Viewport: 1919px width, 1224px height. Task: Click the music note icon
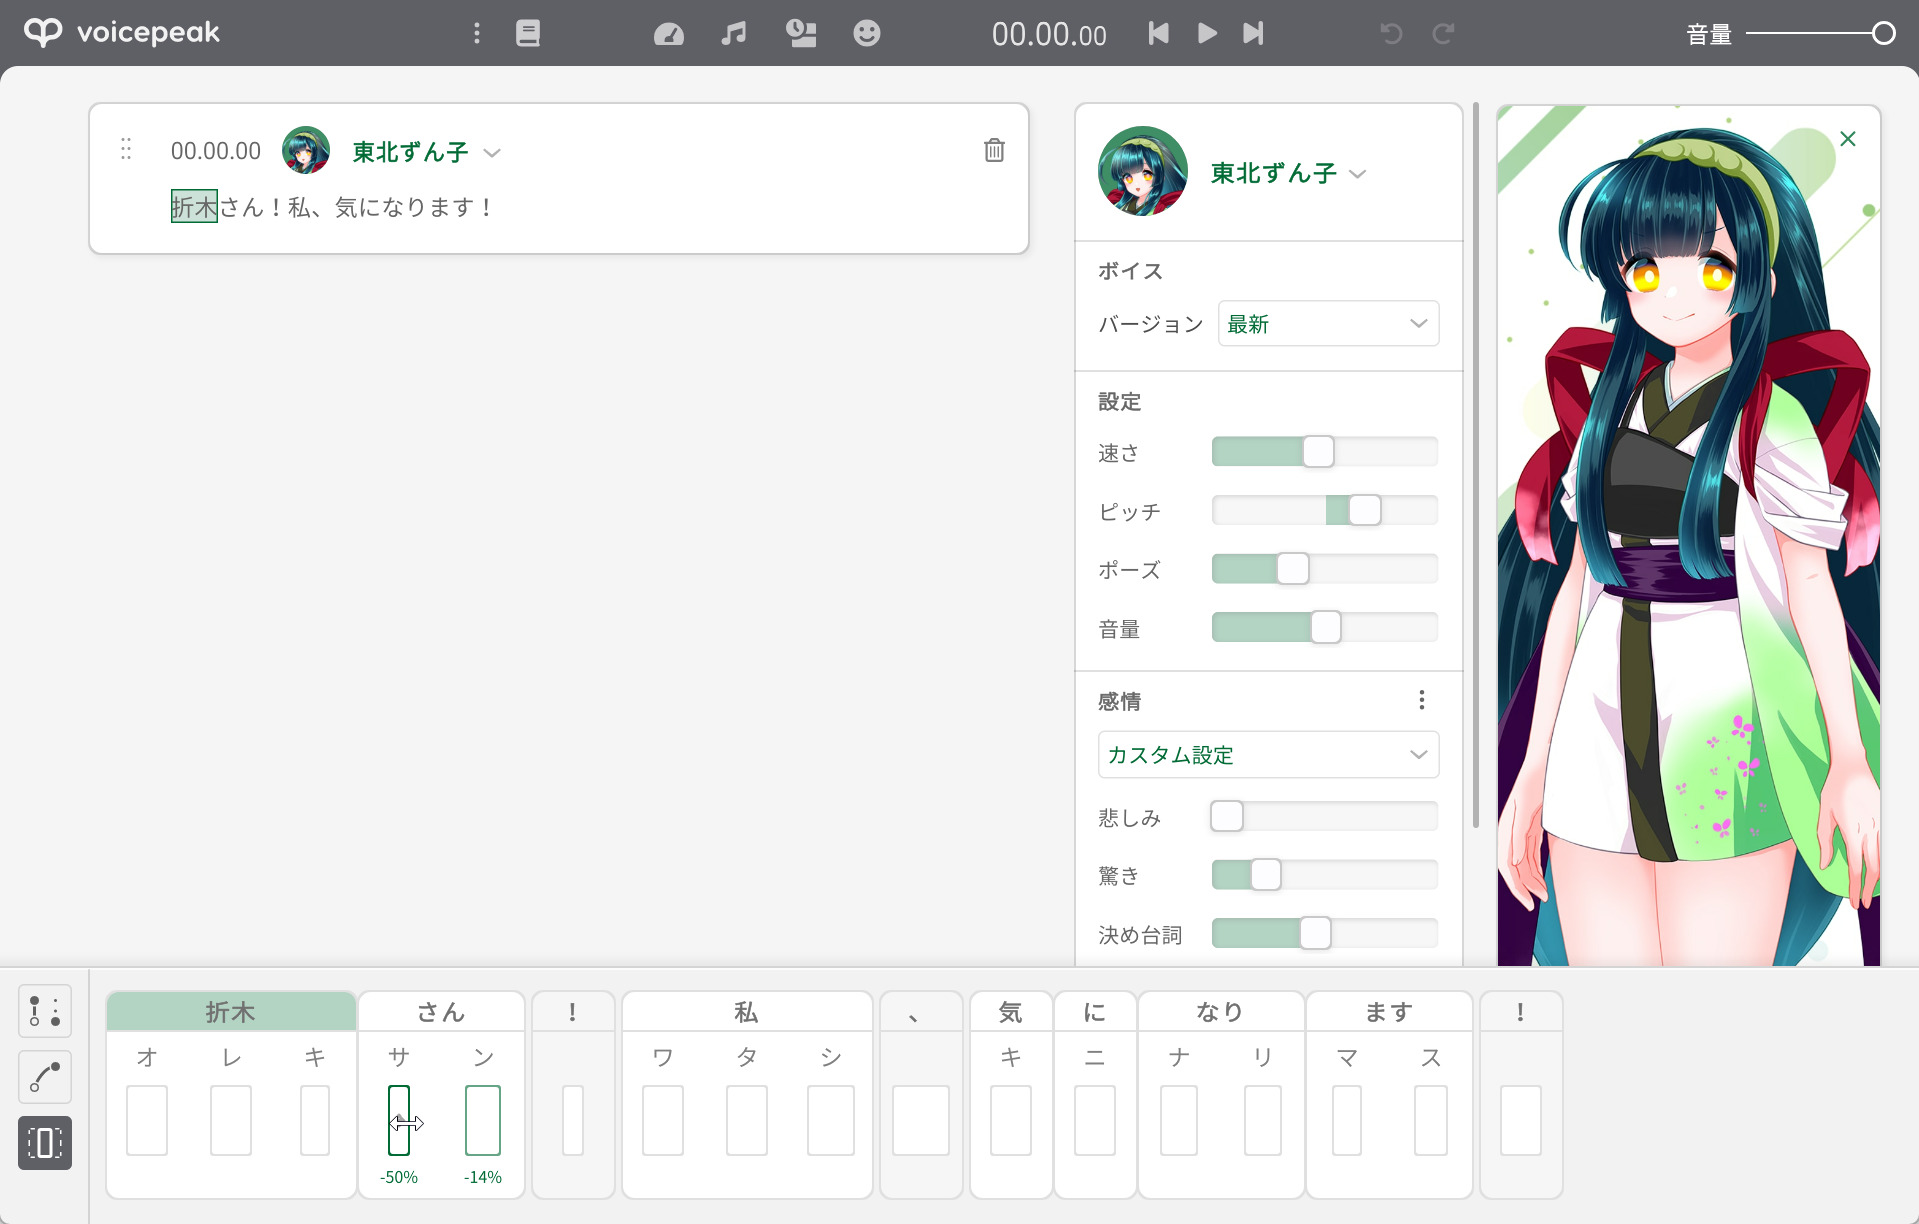click(x=734, y=33)
